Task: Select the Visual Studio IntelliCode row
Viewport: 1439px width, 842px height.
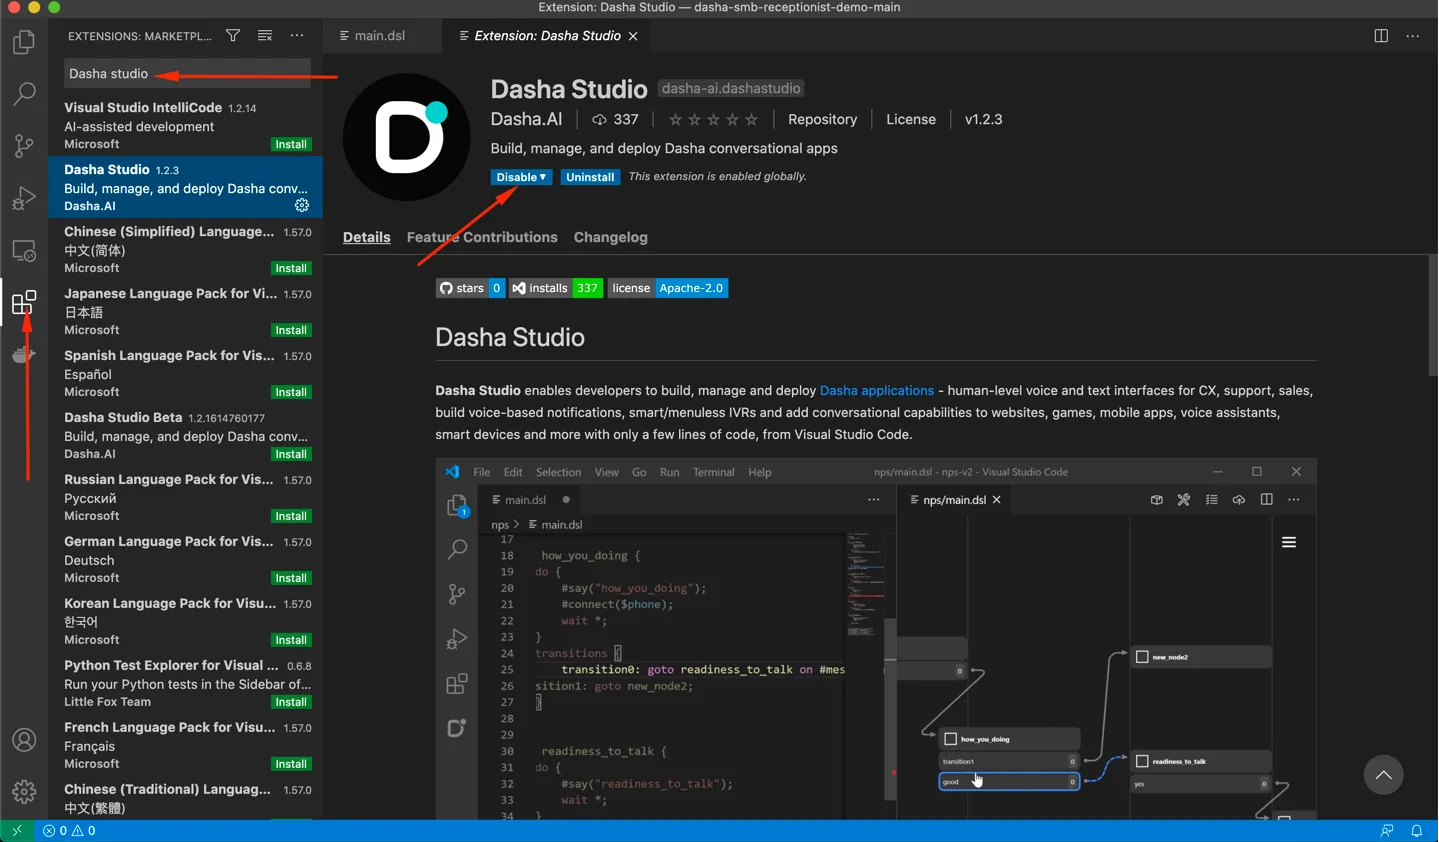Action: coord(185,125)
